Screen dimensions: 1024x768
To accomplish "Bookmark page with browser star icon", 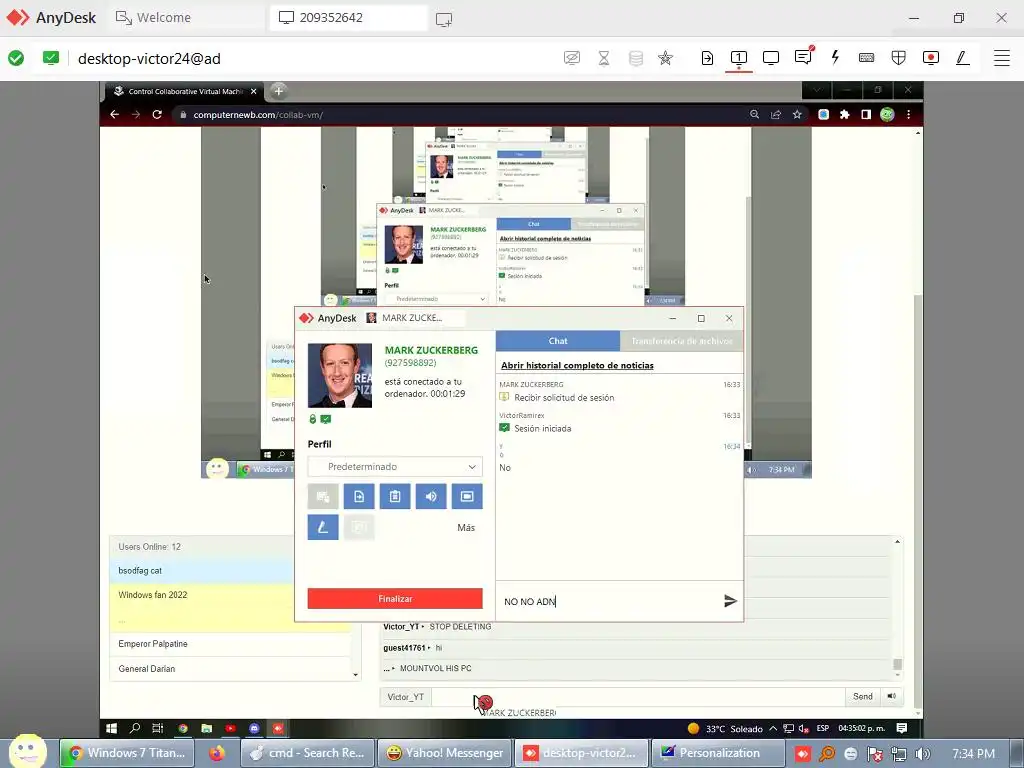I will 797,114.
